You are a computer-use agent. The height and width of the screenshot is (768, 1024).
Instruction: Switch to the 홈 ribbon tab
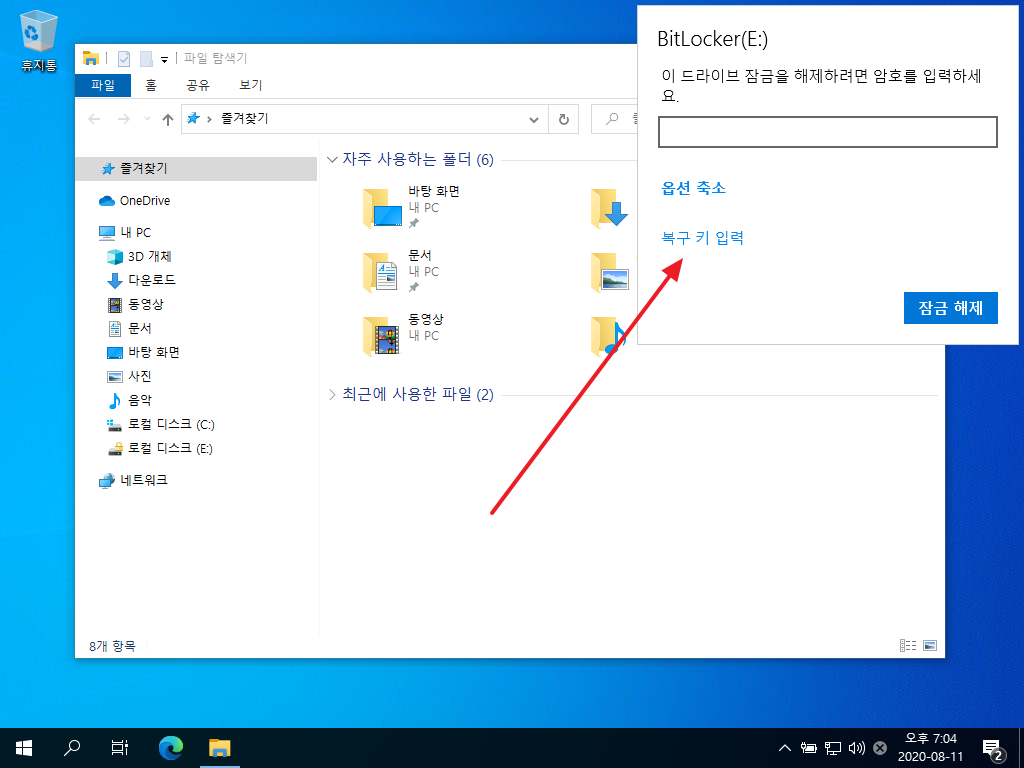click(151, 85)
